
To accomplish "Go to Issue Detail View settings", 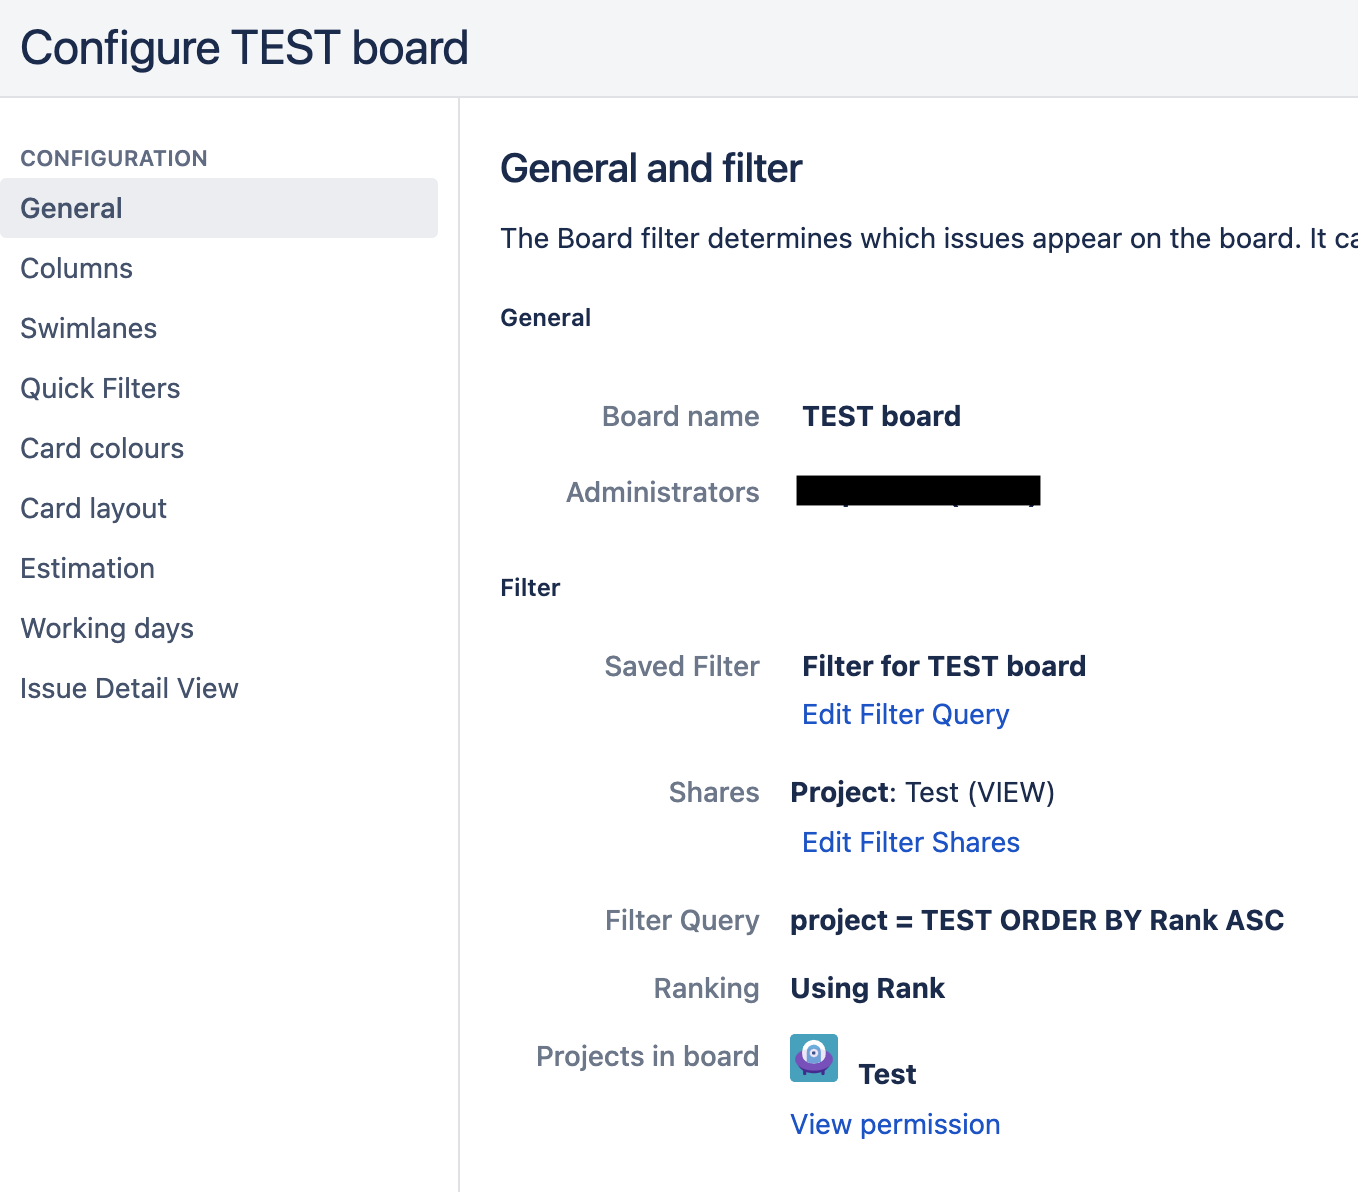I will 129,688.
